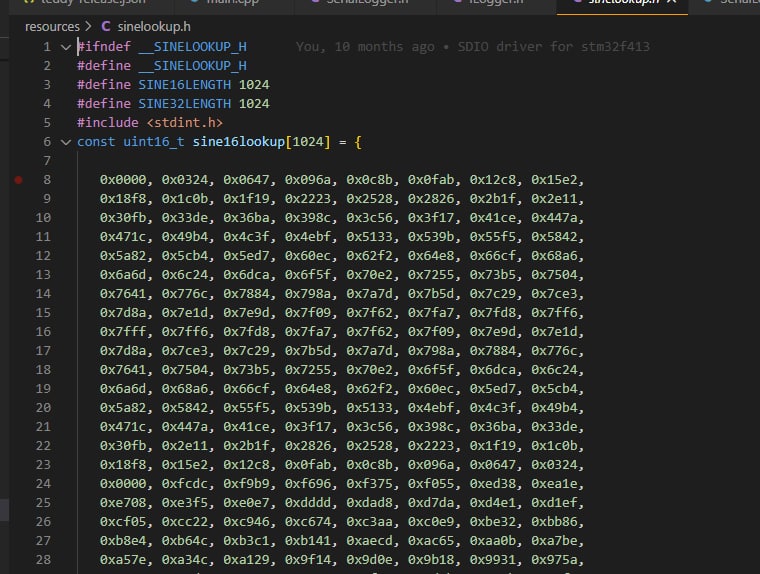Open the resources breadcrumb folder

[52, 26]
